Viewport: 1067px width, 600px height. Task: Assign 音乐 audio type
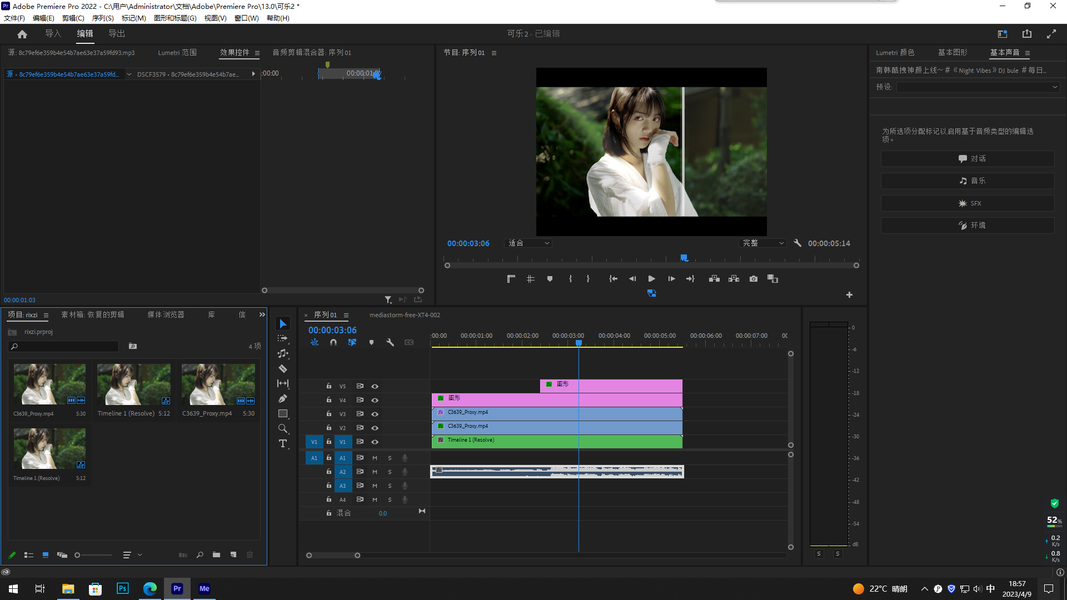coord(968,181)
